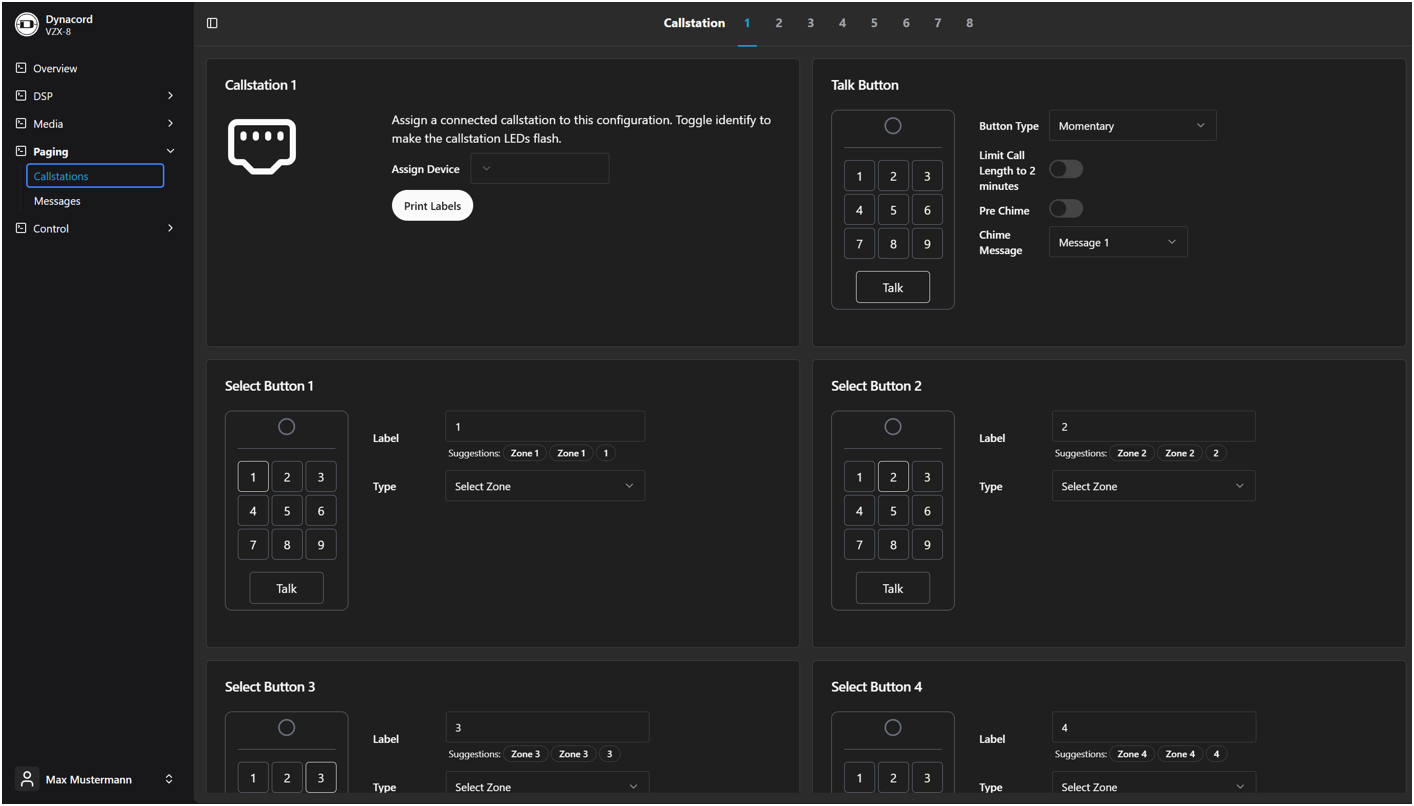Viewport: 1414px width, 806px height.
Task: Click the Print Labels button
Action: pyautogui.click(x=432, y=206)
